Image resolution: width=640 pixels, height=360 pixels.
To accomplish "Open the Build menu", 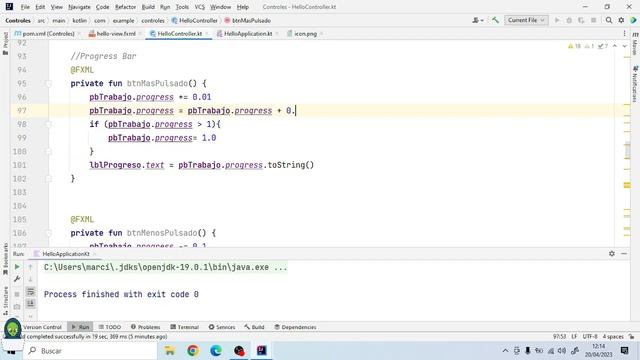I will (148, 7).
